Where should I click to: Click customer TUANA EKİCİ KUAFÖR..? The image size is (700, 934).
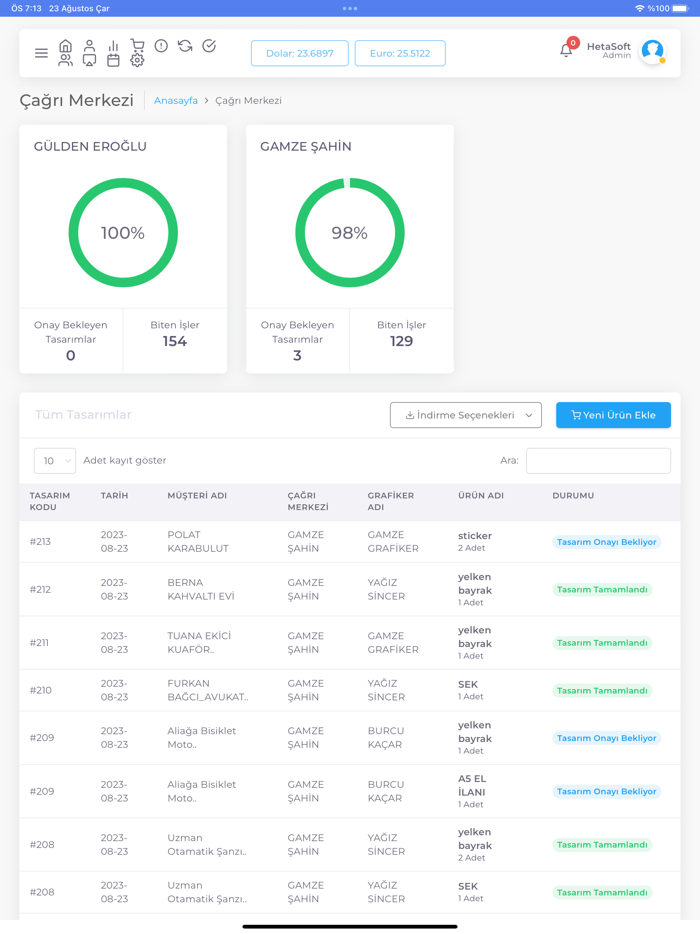[x=199, y=643]
